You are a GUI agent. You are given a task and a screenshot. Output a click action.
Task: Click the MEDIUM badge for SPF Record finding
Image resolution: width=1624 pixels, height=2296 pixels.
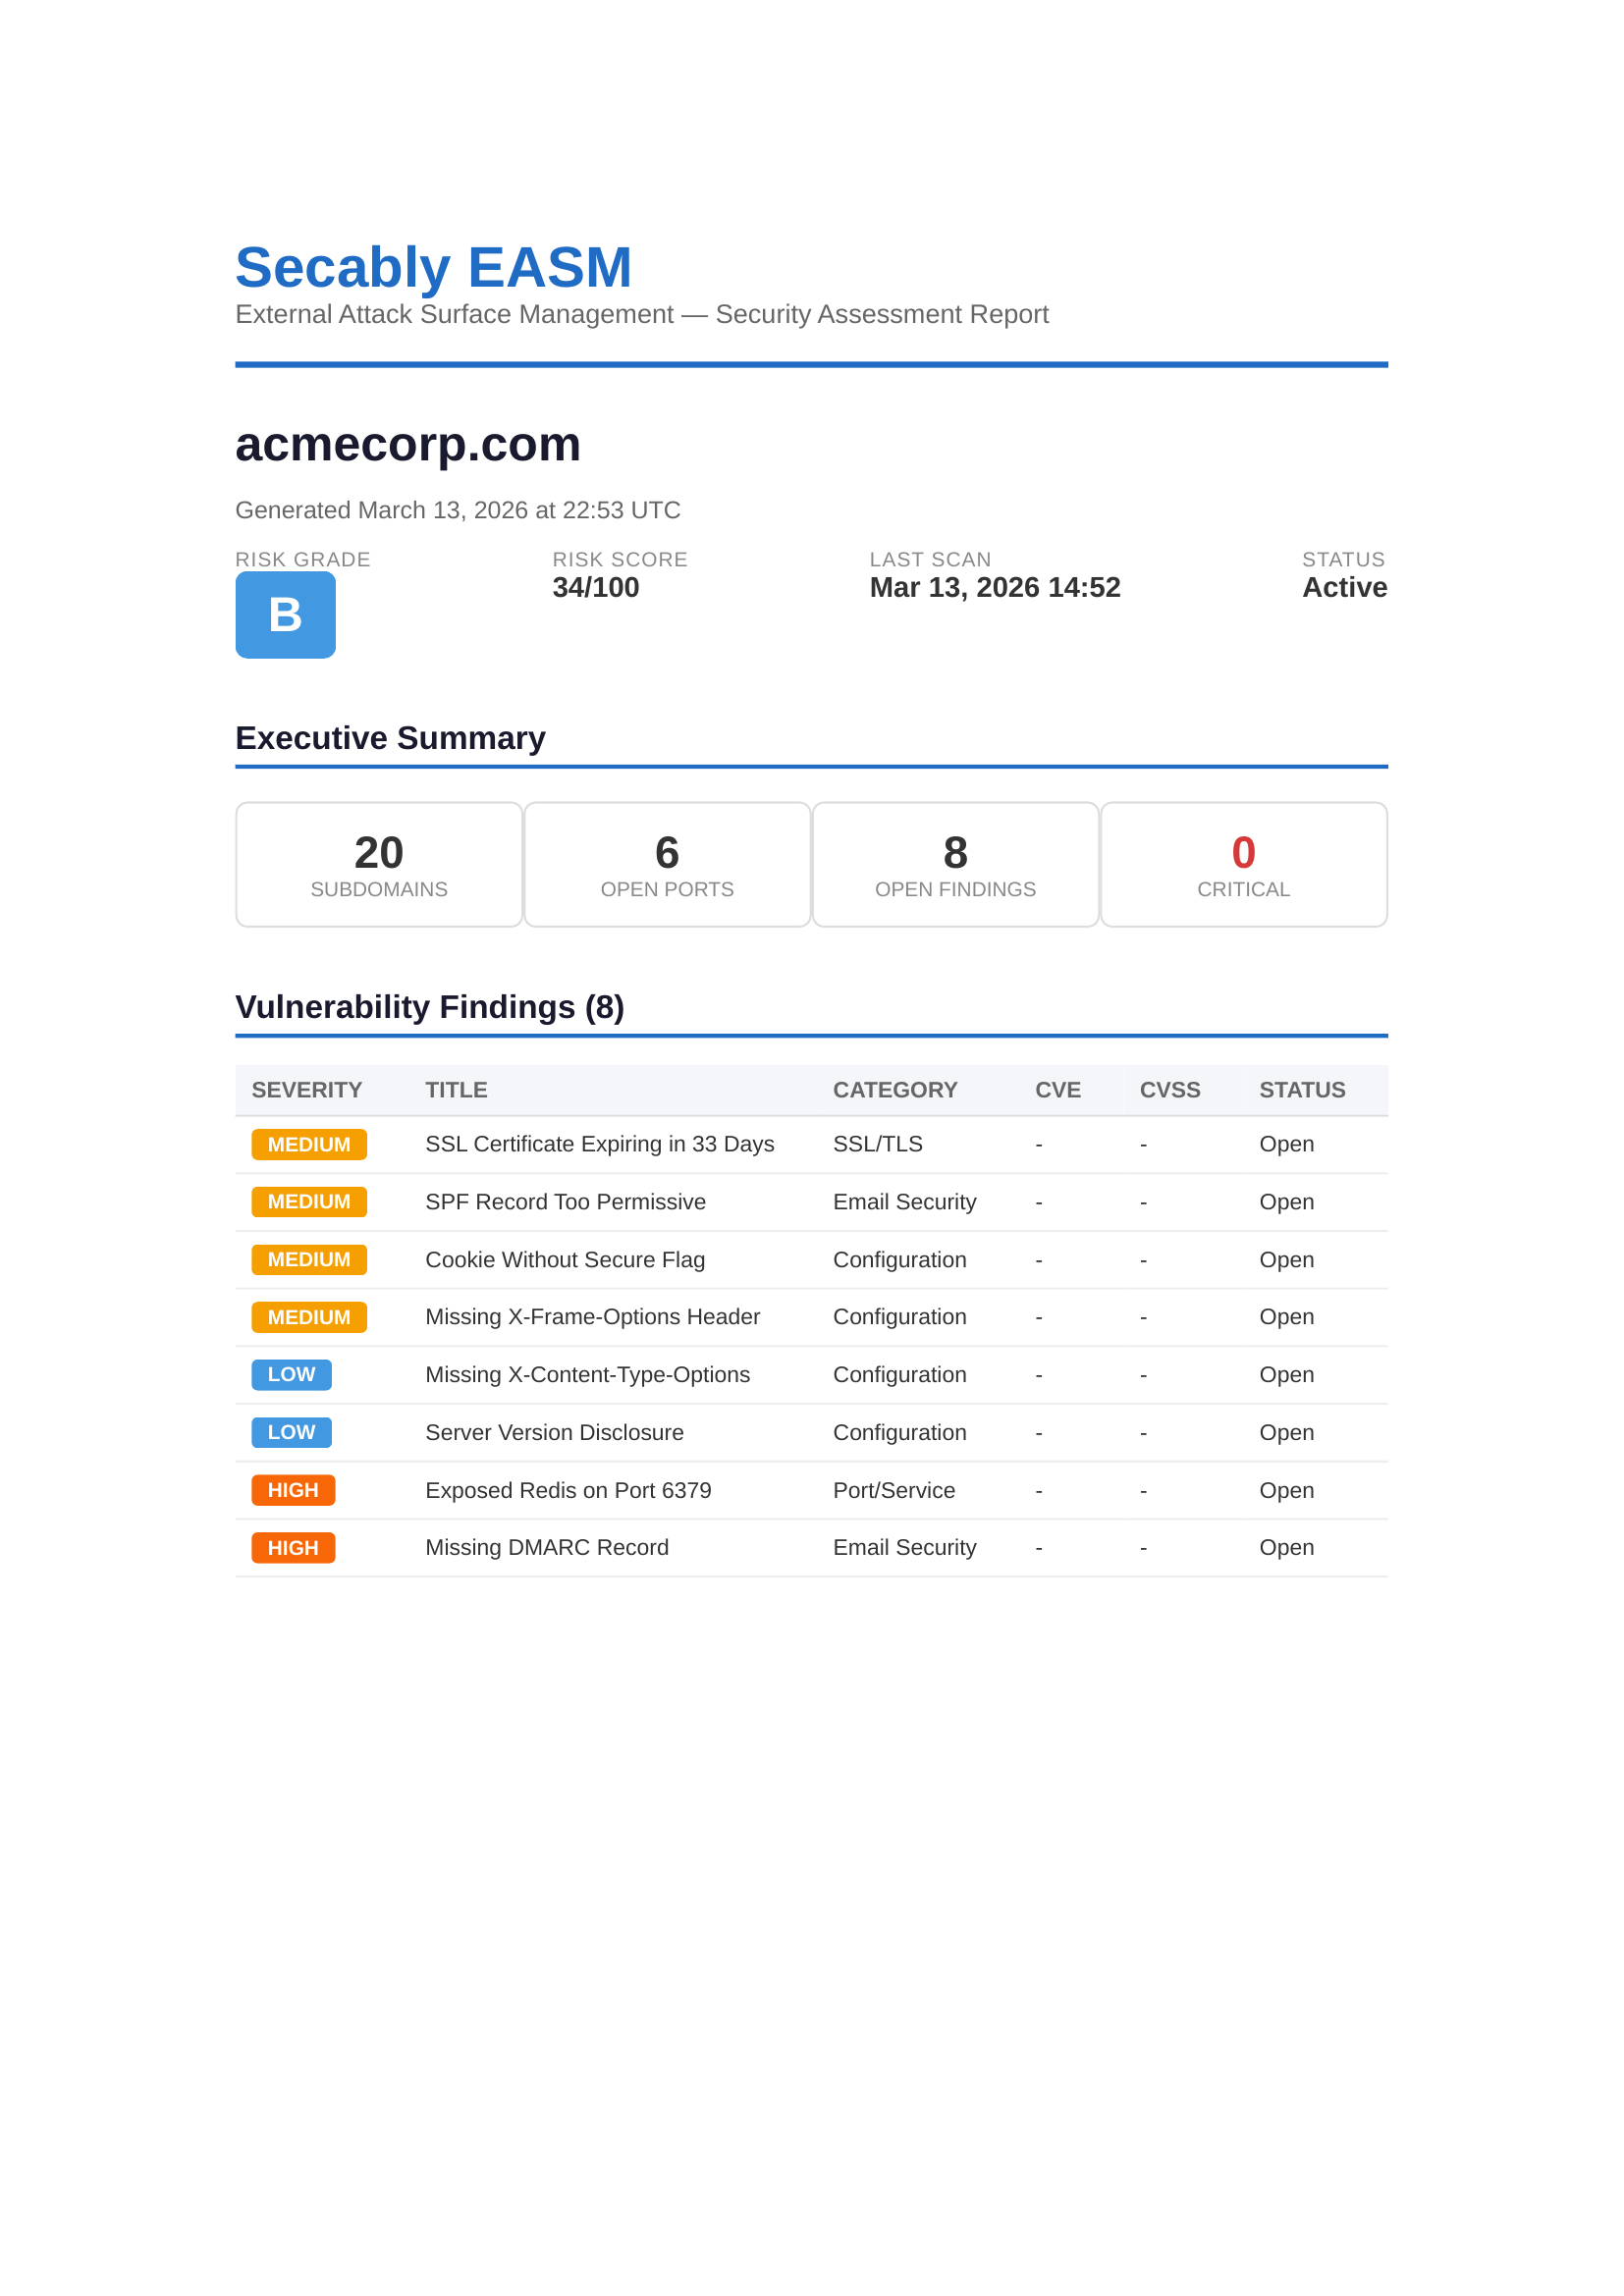308,1202
